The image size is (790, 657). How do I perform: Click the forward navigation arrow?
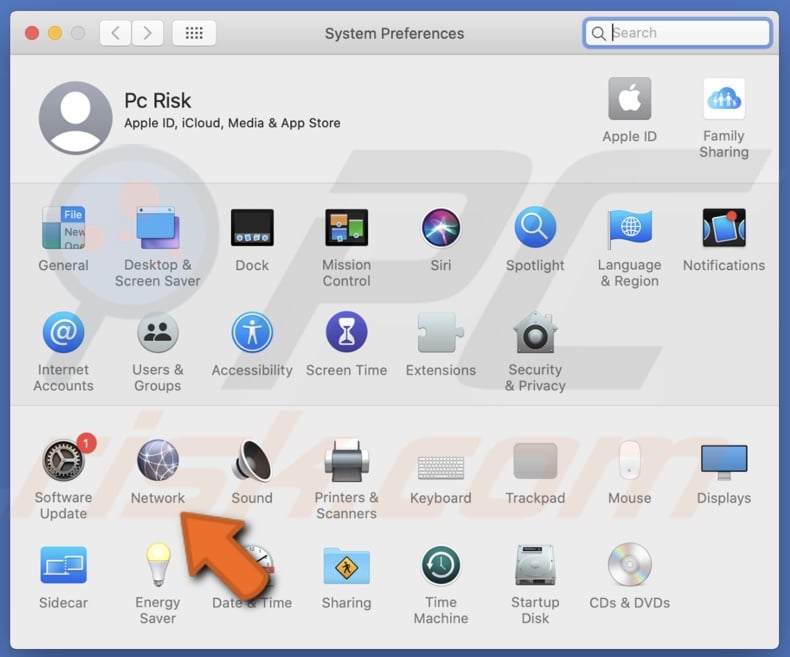148,33
